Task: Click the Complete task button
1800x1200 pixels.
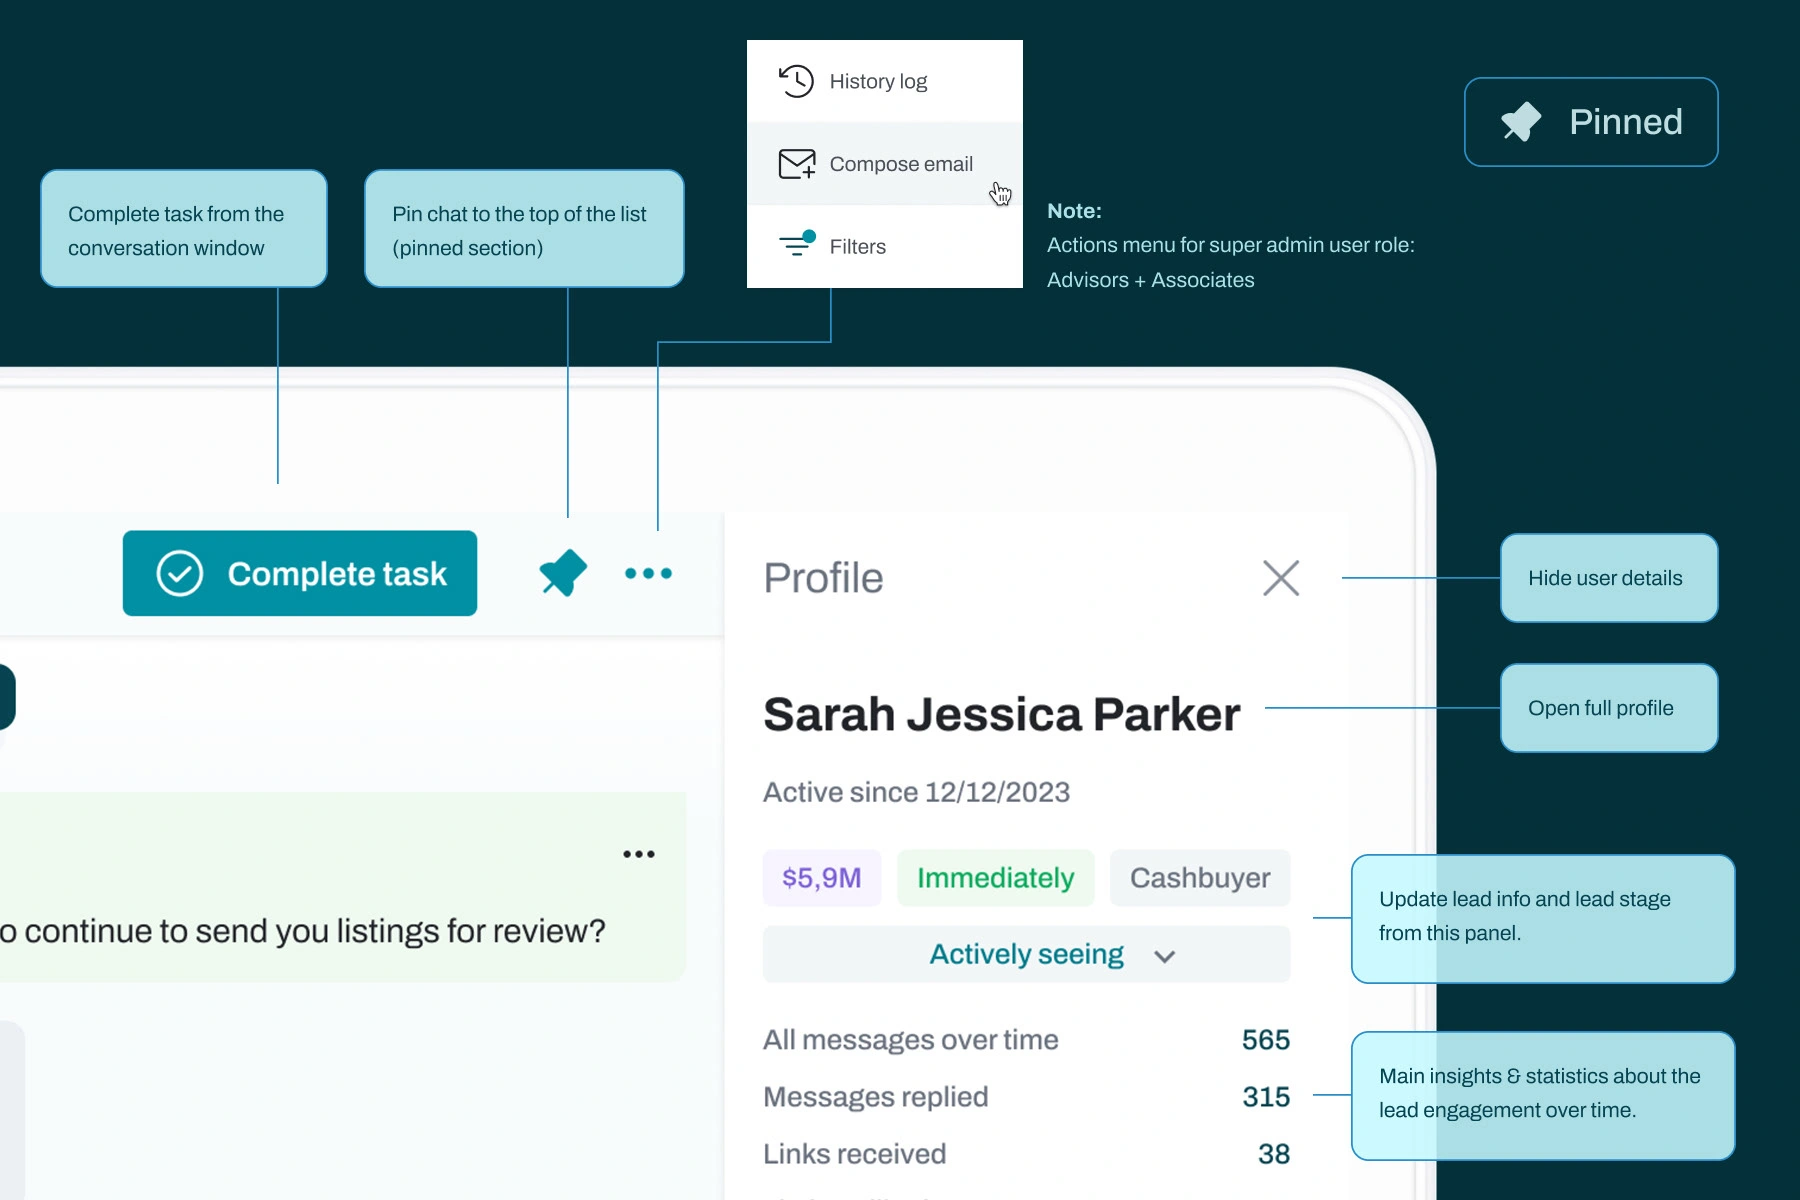Action: 300,573
